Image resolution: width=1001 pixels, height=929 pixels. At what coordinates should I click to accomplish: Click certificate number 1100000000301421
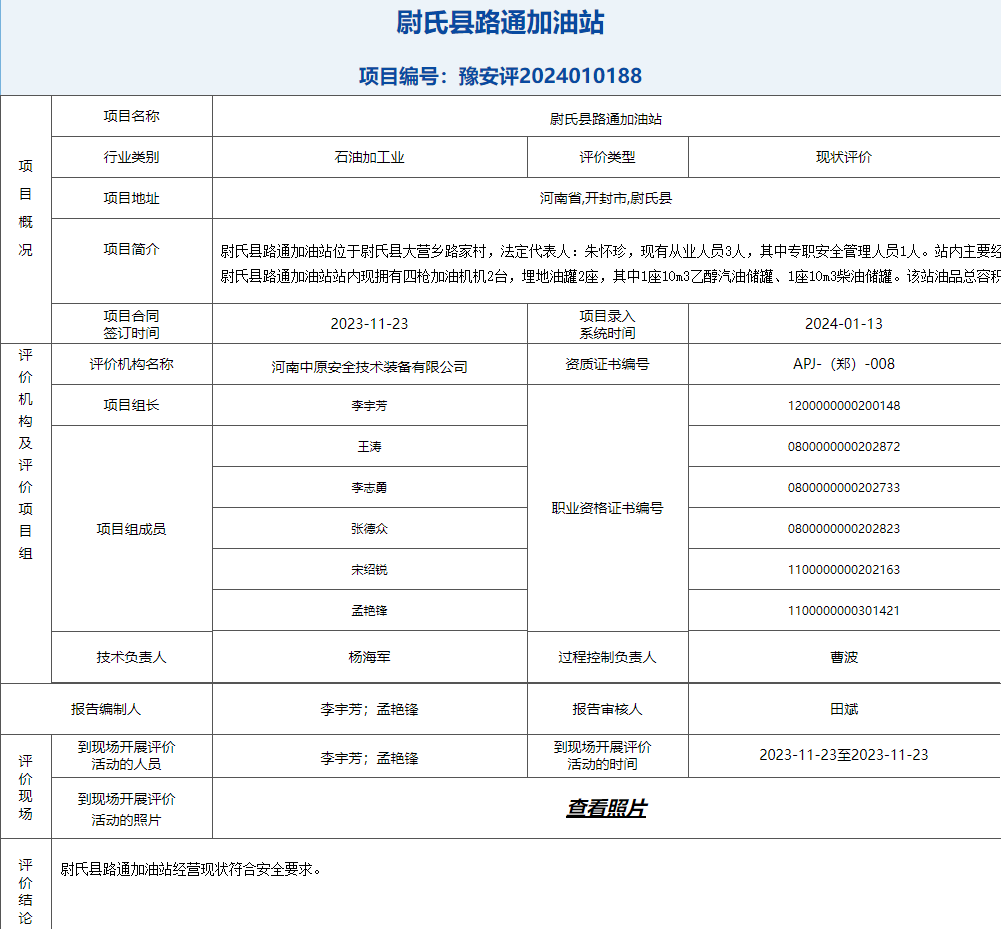843,610
